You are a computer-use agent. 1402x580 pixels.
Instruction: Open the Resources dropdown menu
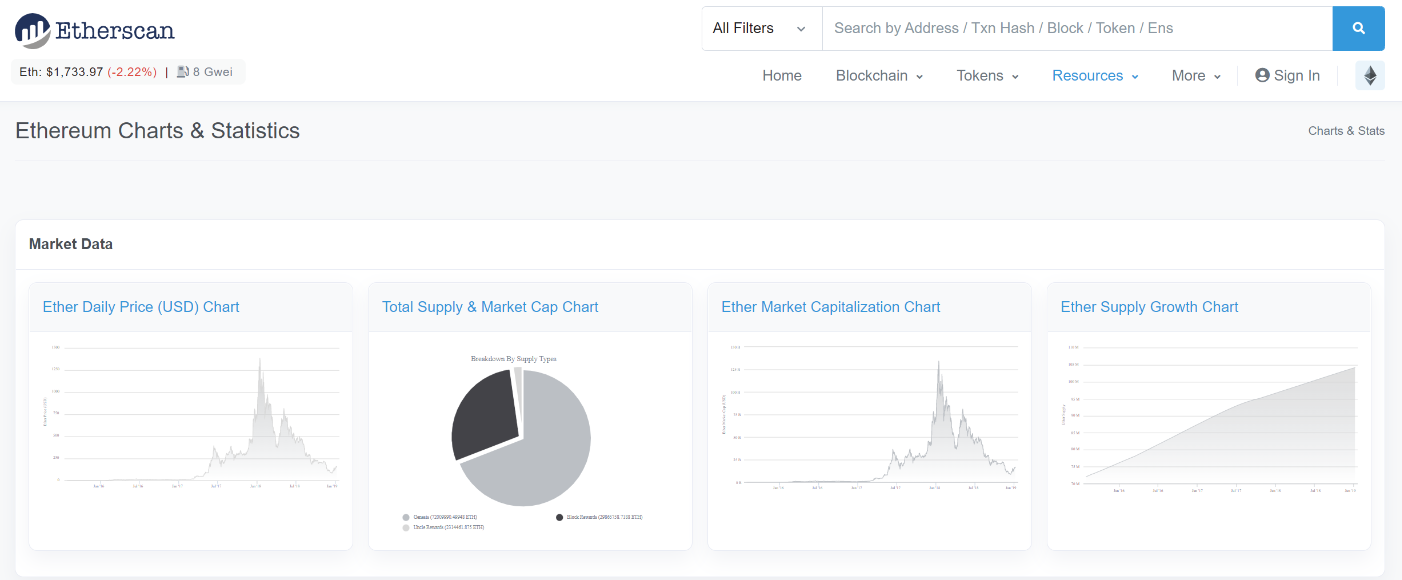point(1095,76)
